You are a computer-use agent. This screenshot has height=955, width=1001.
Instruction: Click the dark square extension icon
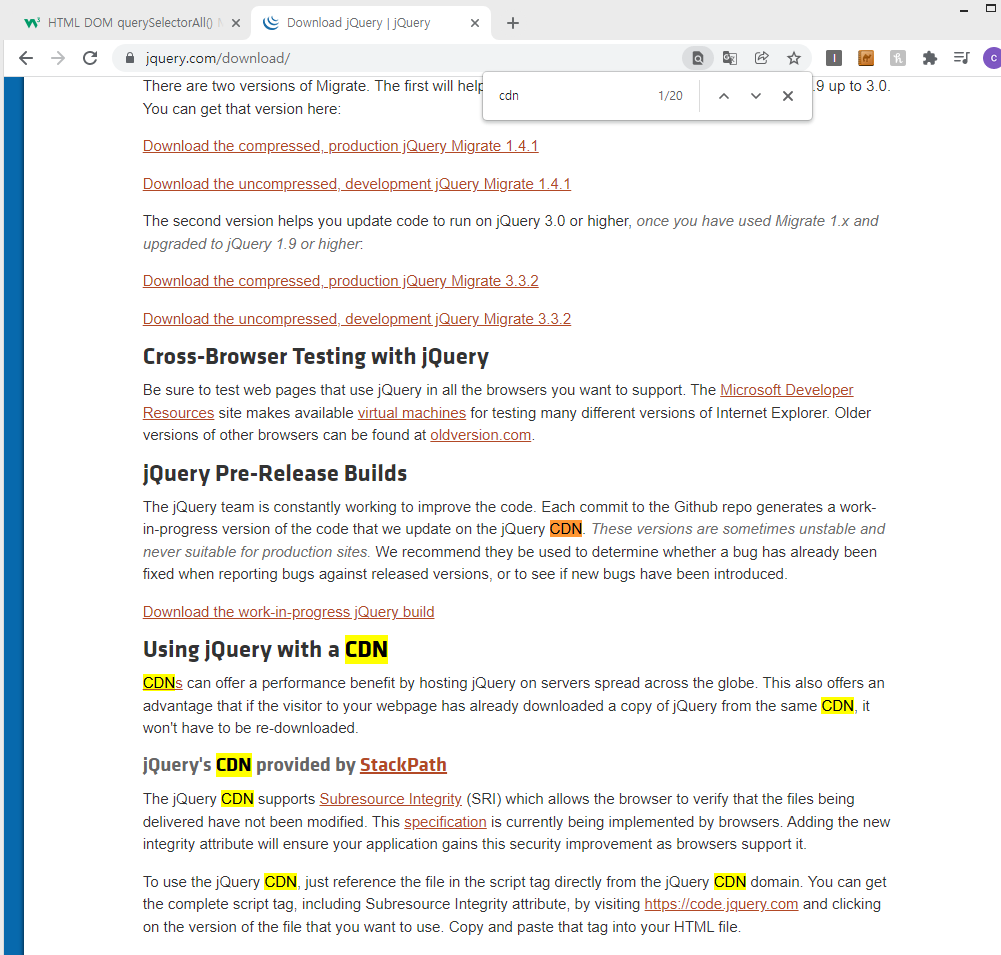[x=834, y=58]
